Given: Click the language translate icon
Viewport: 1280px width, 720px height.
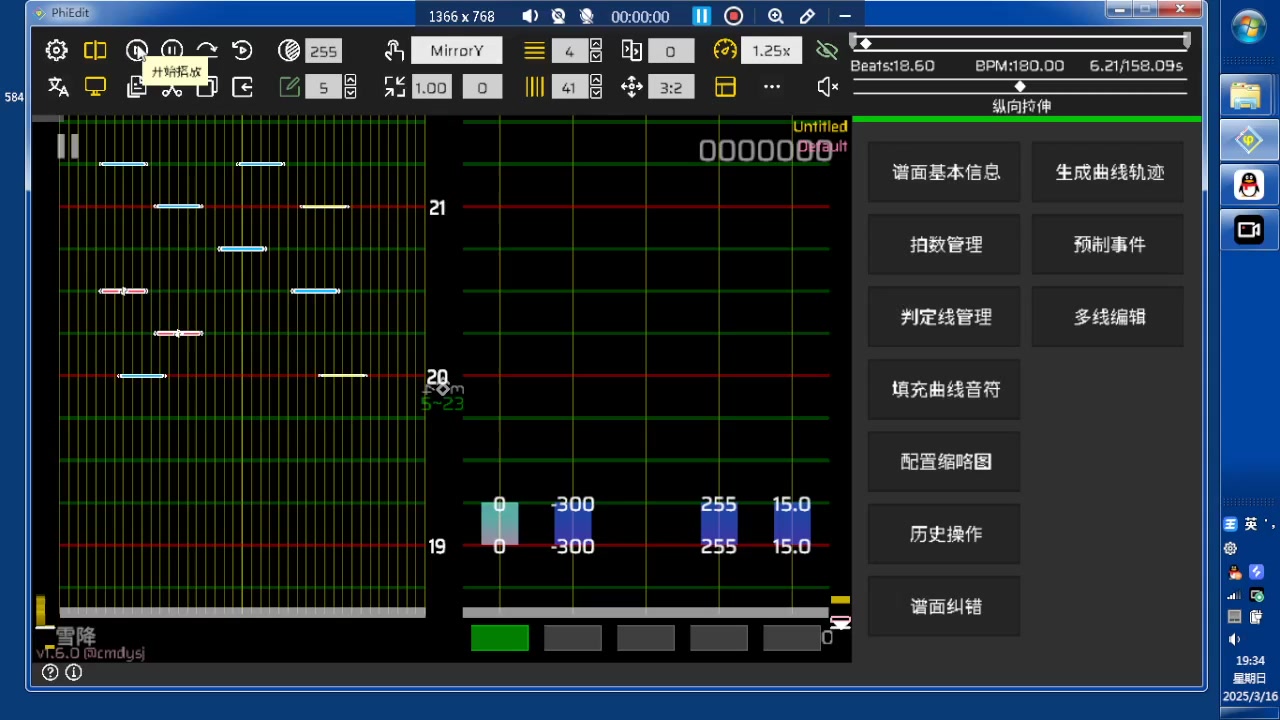Looking at the screenshot, I should [x=58, y=88].
